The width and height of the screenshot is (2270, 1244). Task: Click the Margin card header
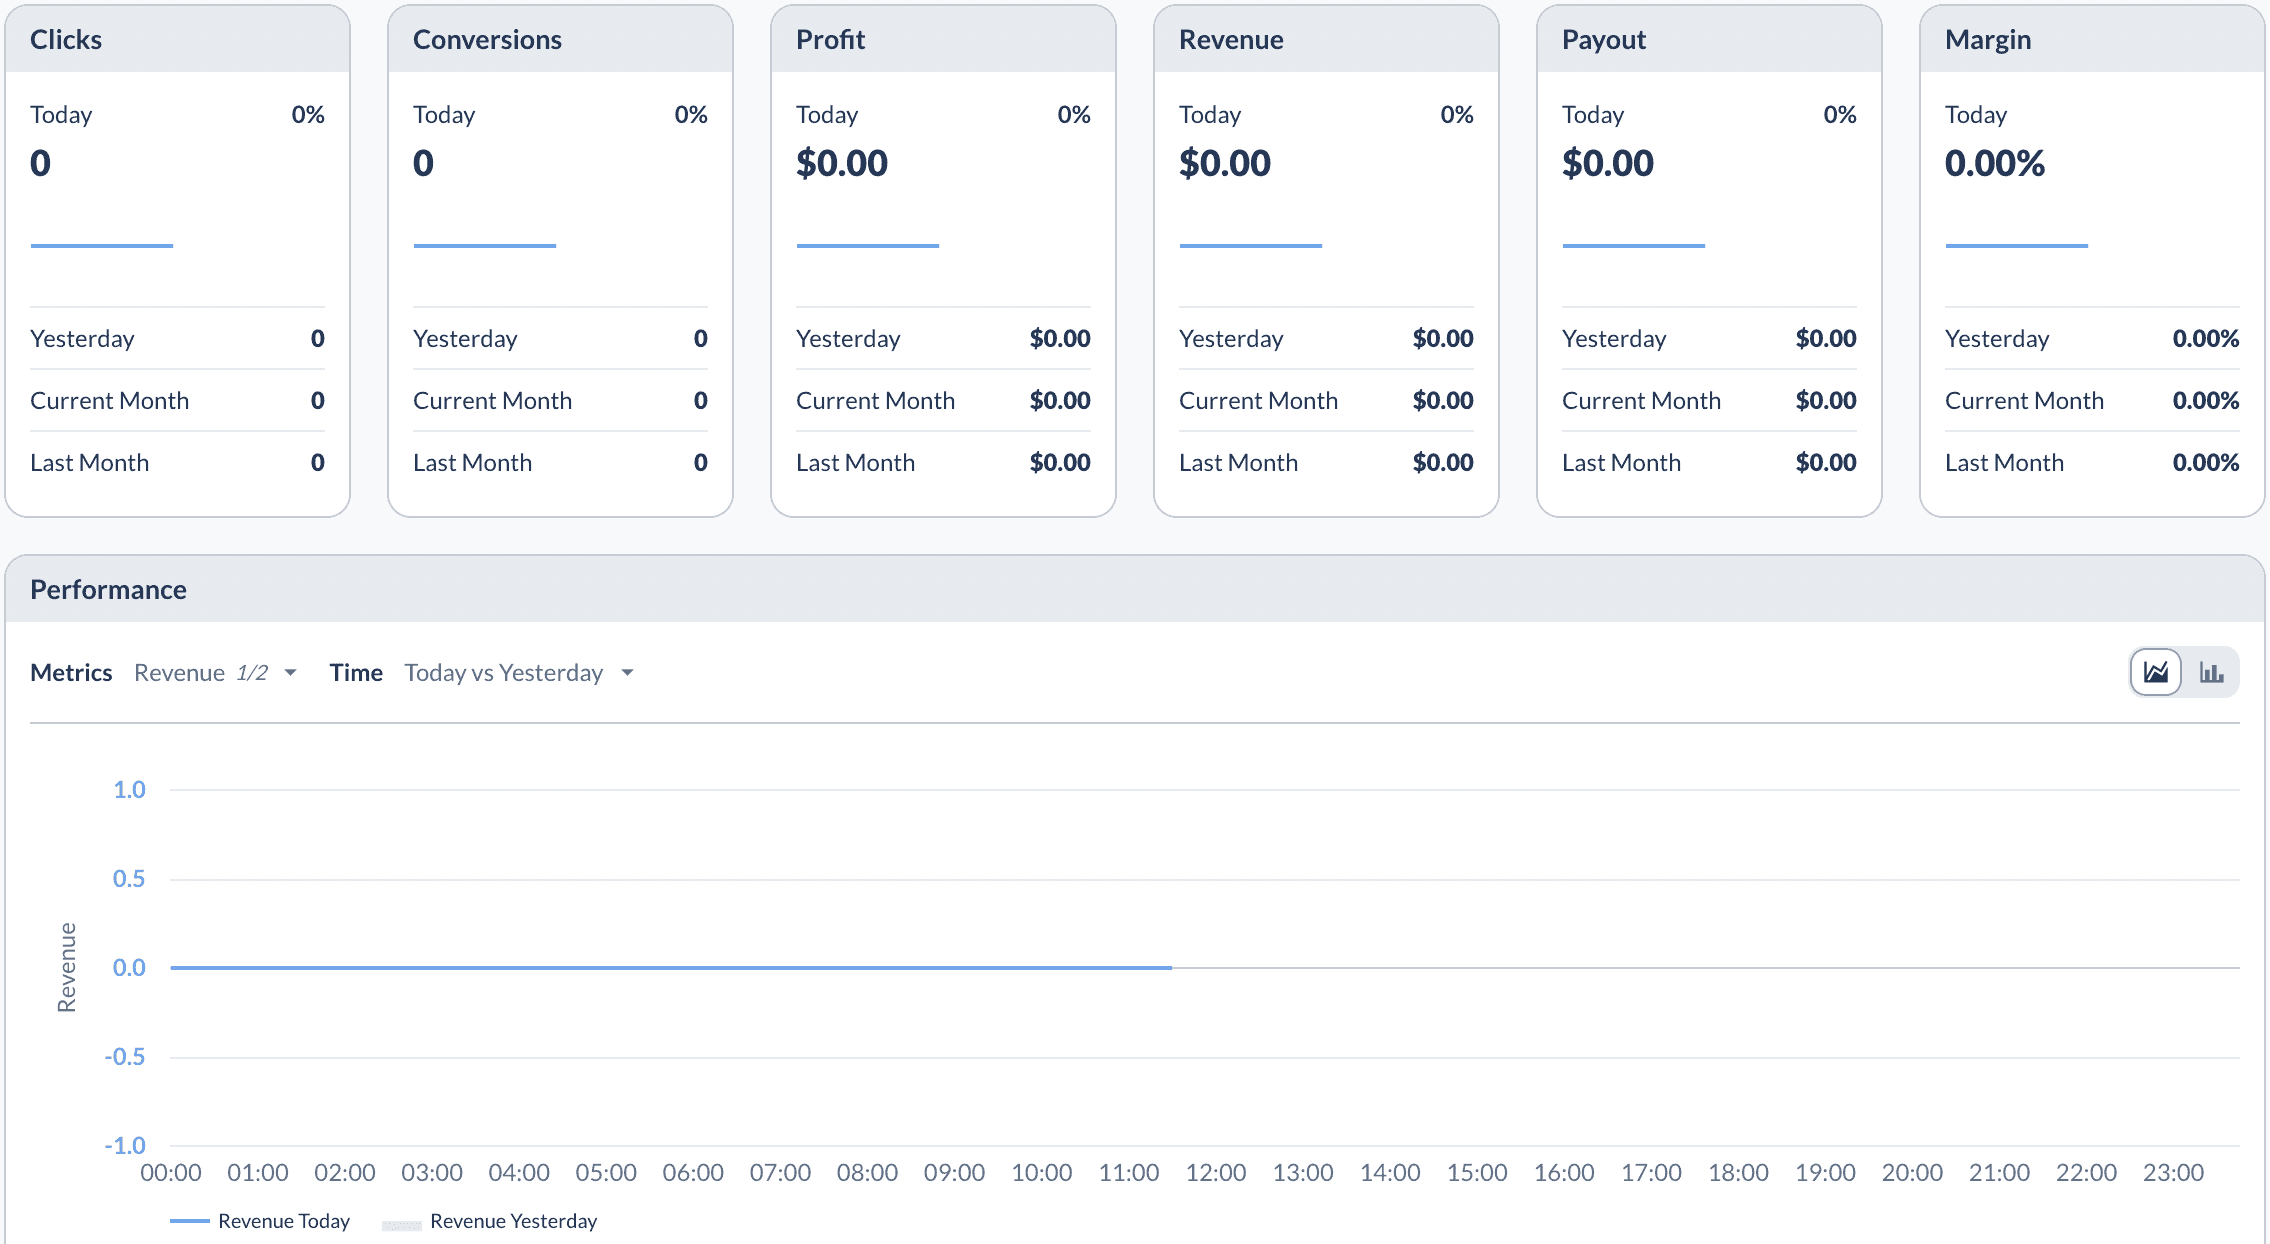pyautogui.click(x=1987, y=40)
